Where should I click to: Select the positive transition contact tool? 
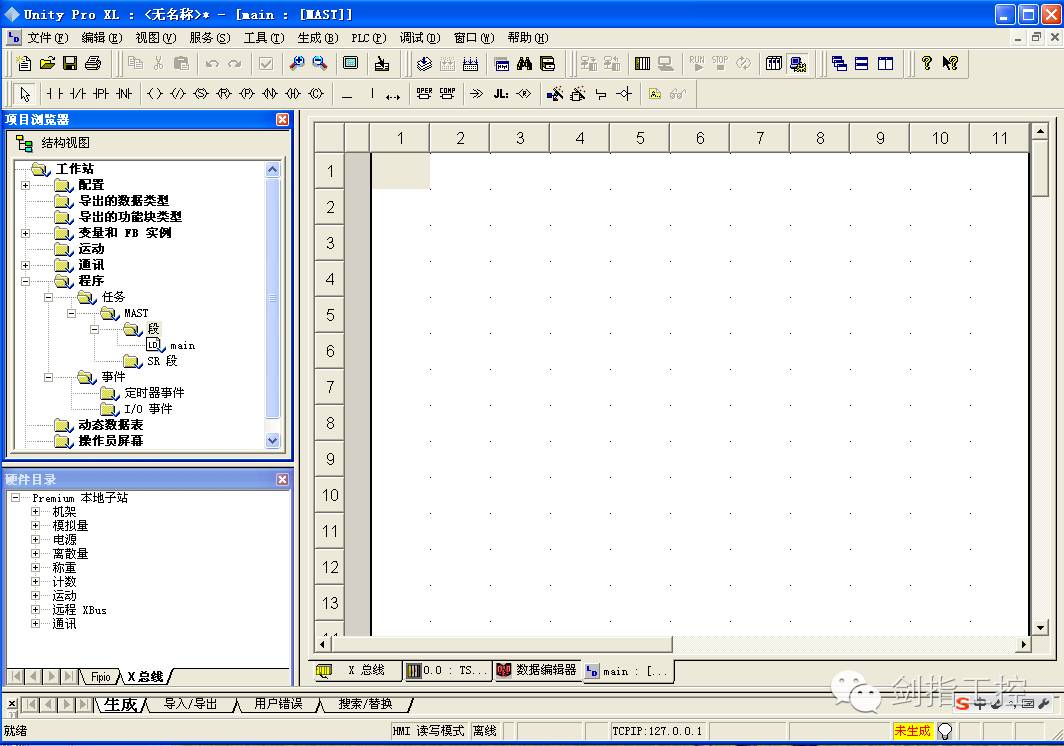100,94
